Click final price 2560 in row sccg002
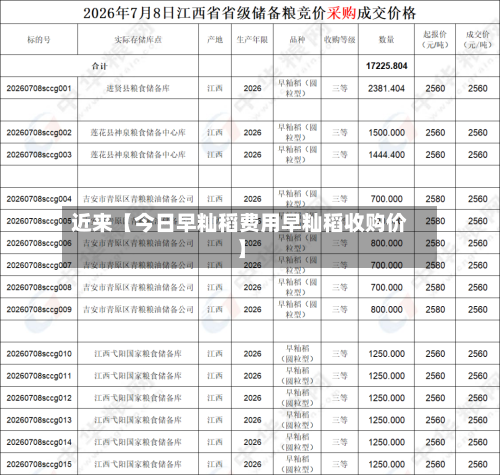 coord(478,133)
